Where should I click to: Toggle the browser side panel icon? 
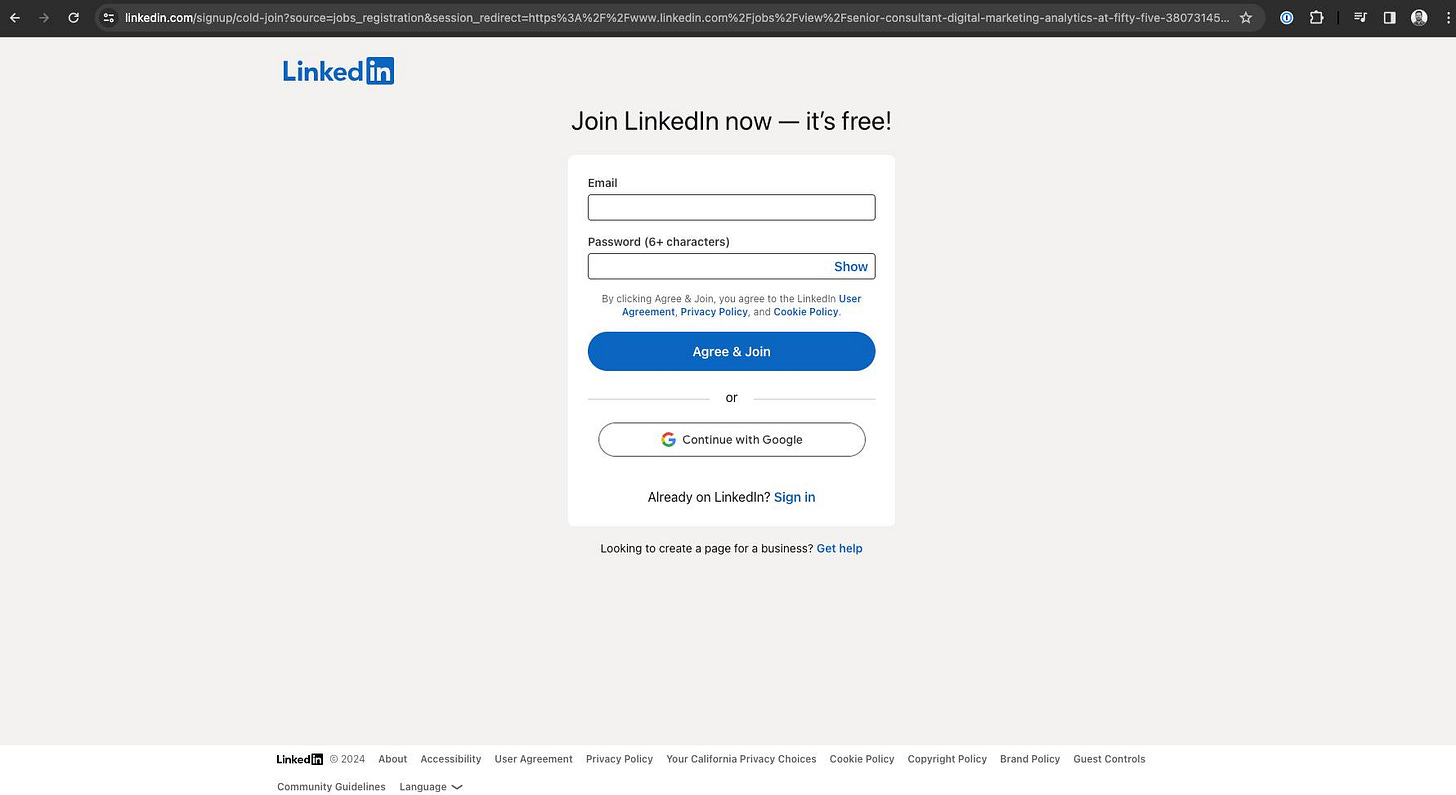(1389, 18)
